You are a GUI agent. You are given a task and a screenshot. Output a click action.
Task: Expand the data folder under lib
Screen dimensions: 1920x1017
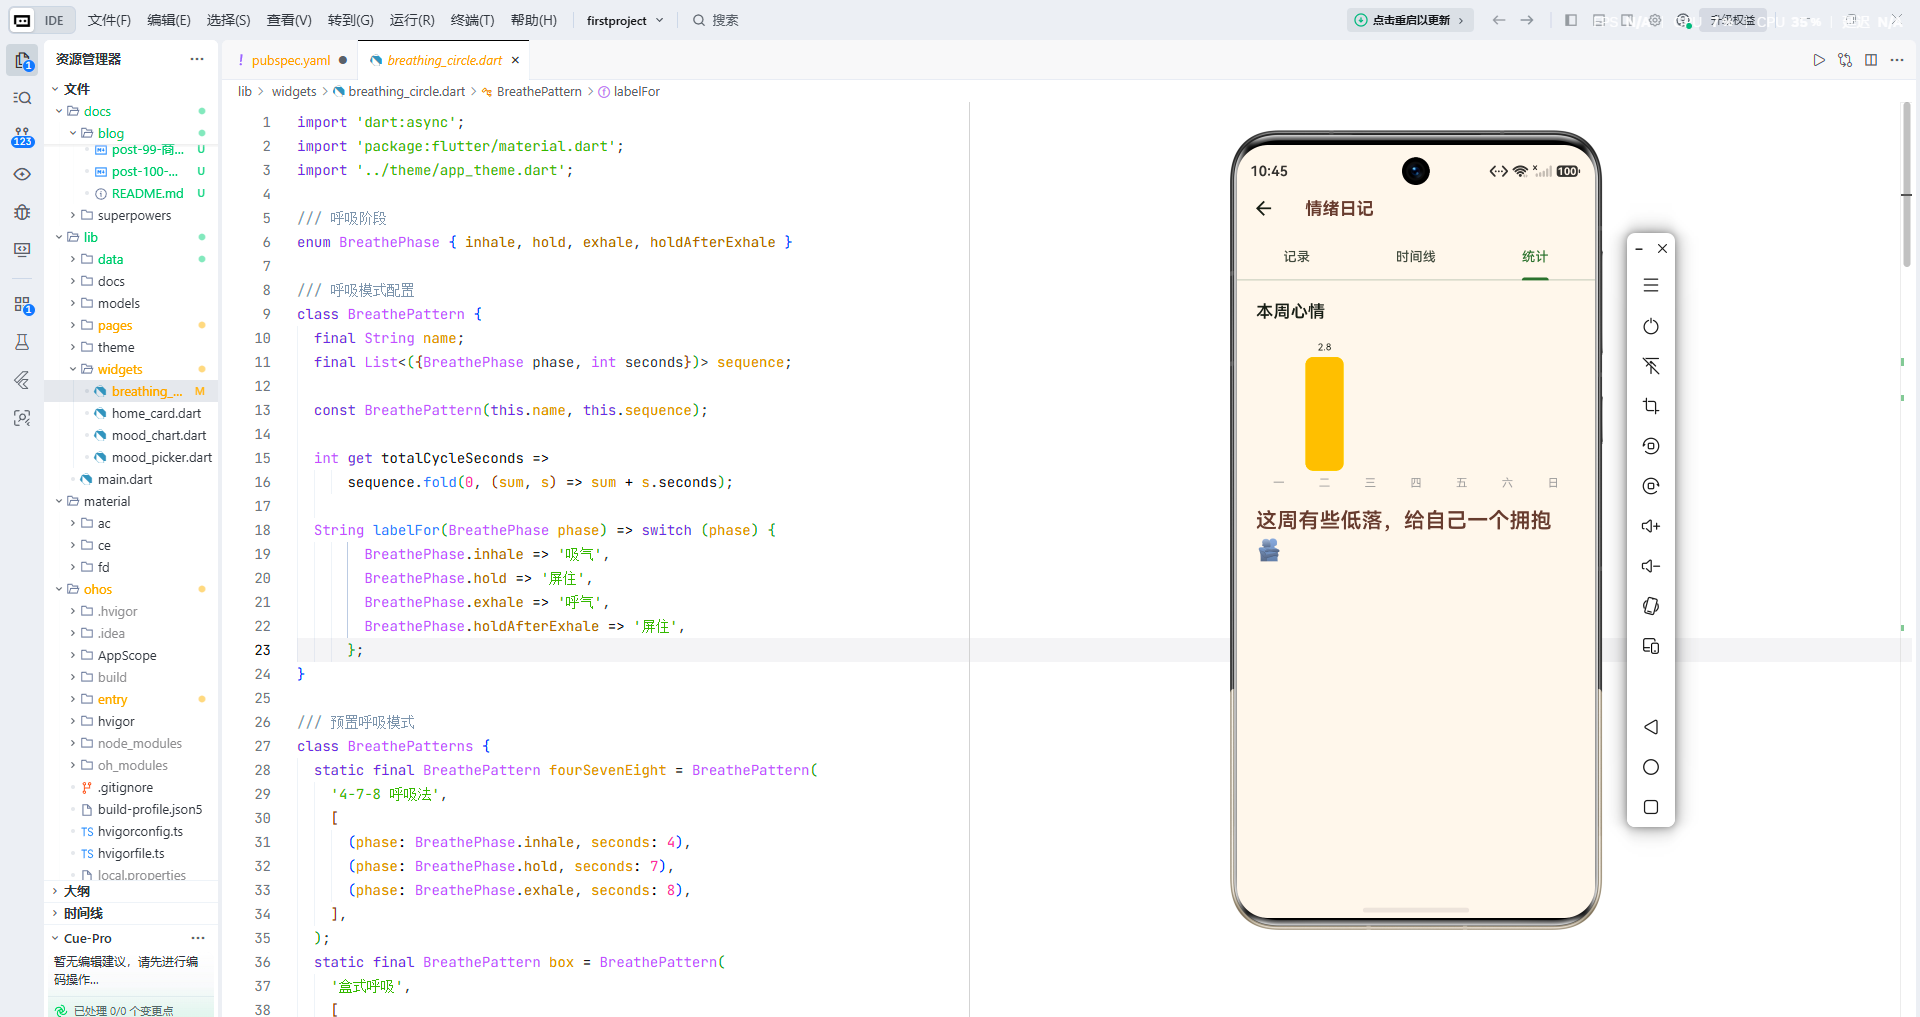tap(73, 259)
